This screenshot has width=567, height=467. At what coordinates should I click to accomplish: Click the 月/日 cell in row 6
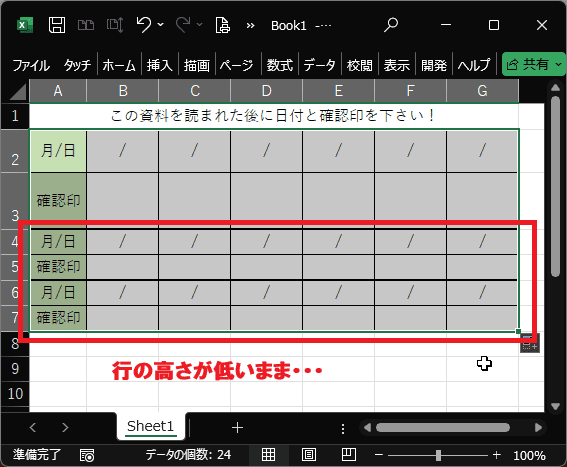[x=58, y=293]
